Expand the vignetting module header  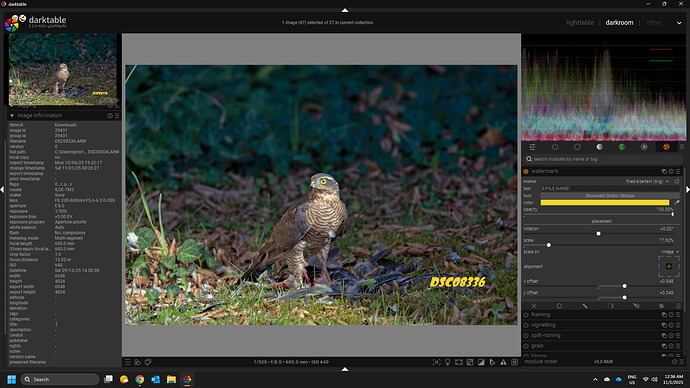[543, 325]
